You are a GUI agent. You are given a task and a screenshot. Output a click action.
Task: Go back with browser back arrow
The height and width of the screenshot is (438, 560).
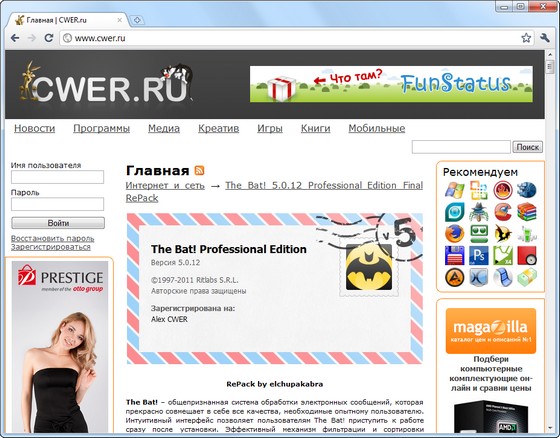pyautogui.click(x=15, y=38)
